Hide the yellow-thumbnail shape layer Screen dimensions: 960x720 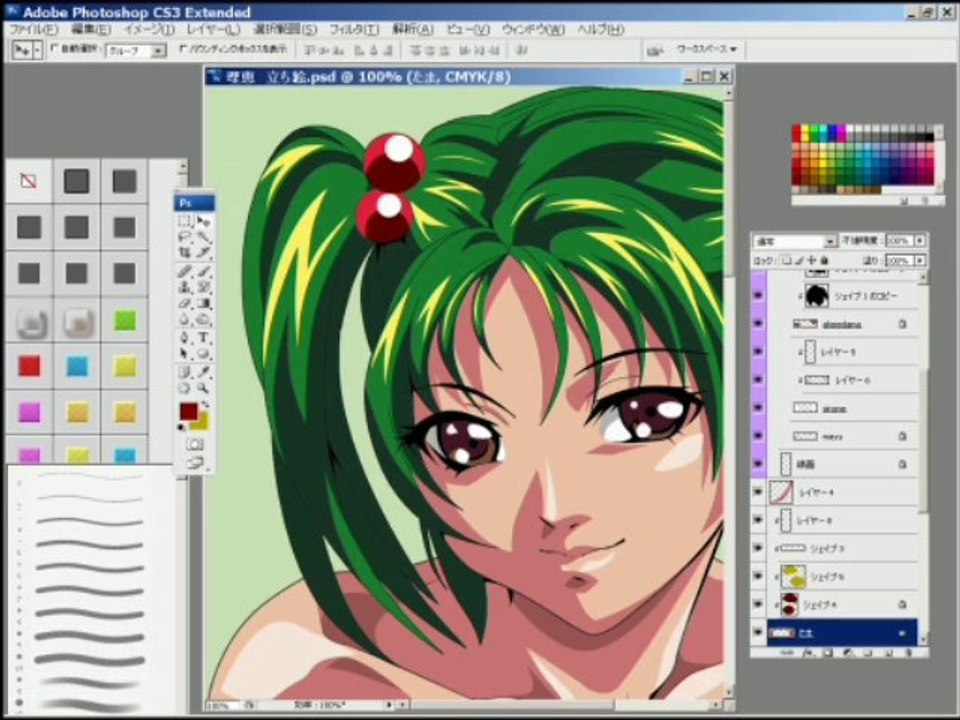[x=759, y=576]
